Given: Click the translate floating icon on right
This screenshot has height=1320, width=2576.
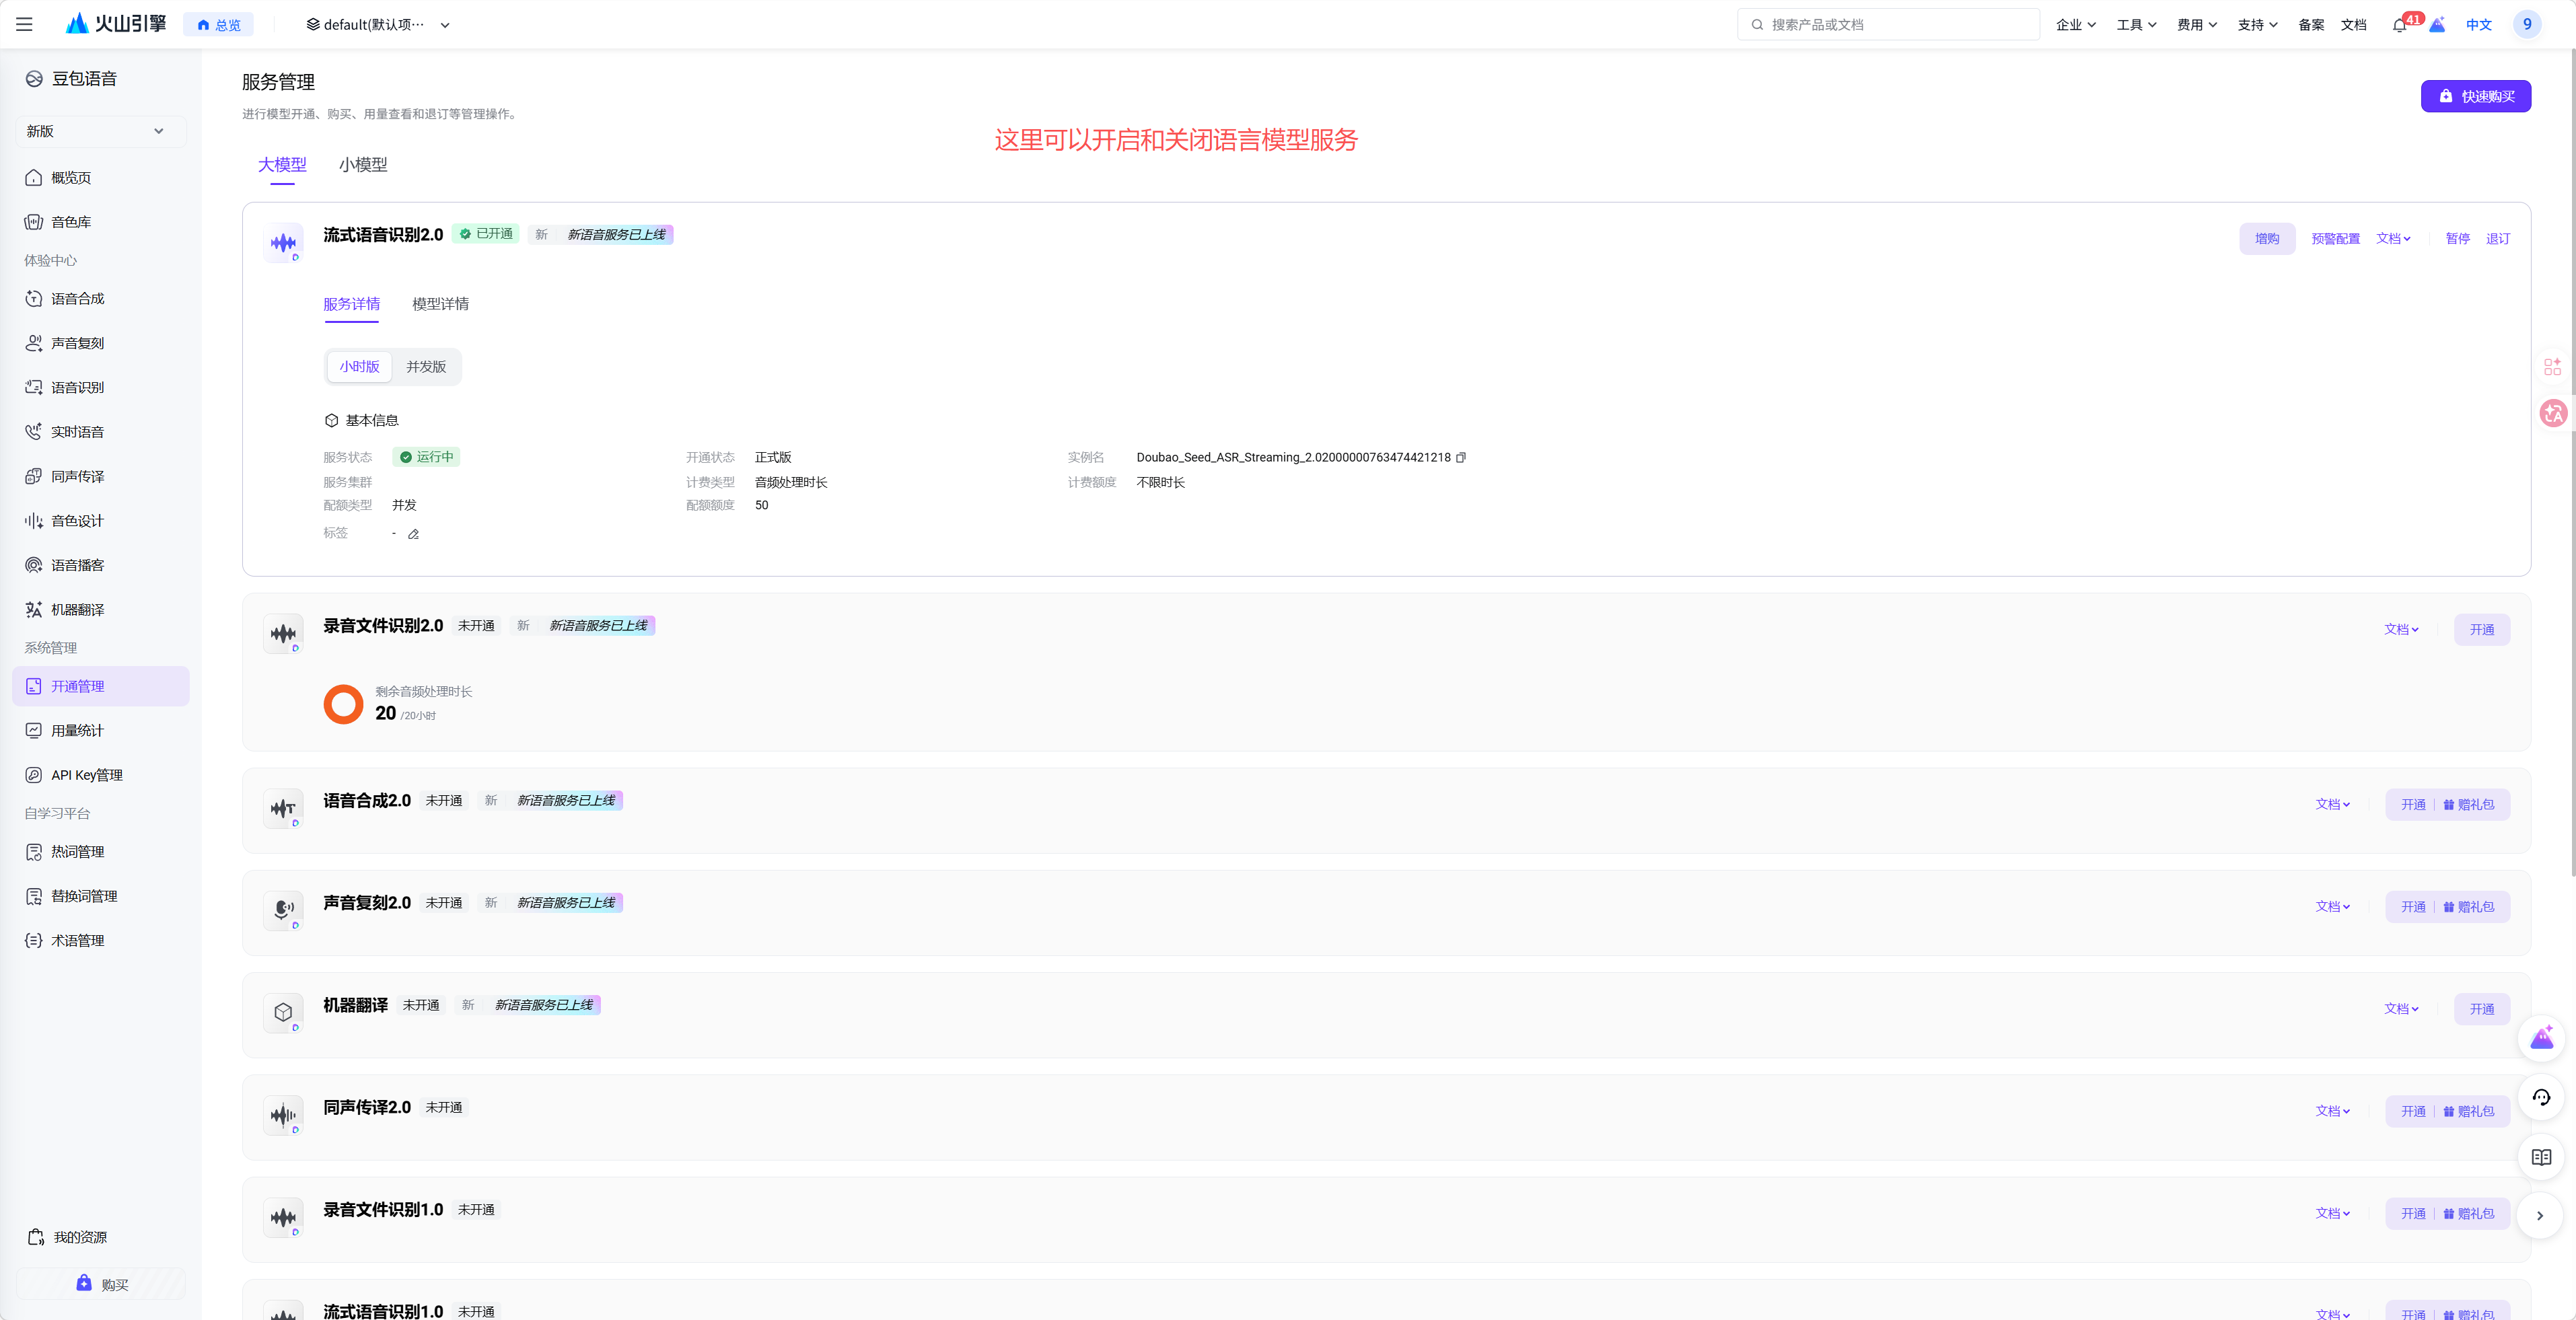Looking at the screenshot, I should point(2553,412).
